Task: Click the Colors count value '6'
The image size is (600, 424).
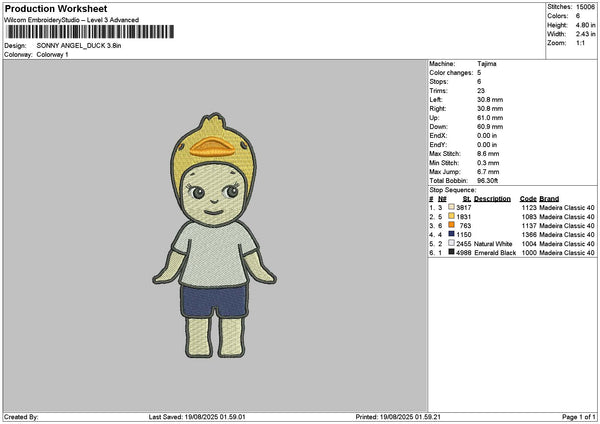Action: point(578,16)
